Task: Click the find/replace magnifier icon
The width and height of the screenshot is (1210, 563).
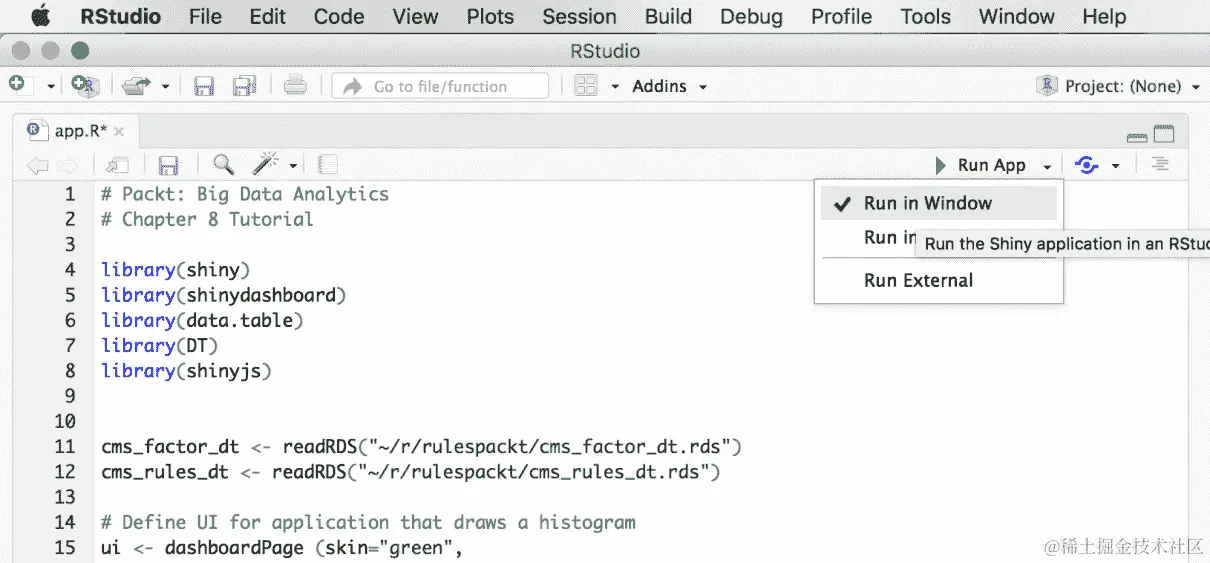Action: (x=223, y=165)
